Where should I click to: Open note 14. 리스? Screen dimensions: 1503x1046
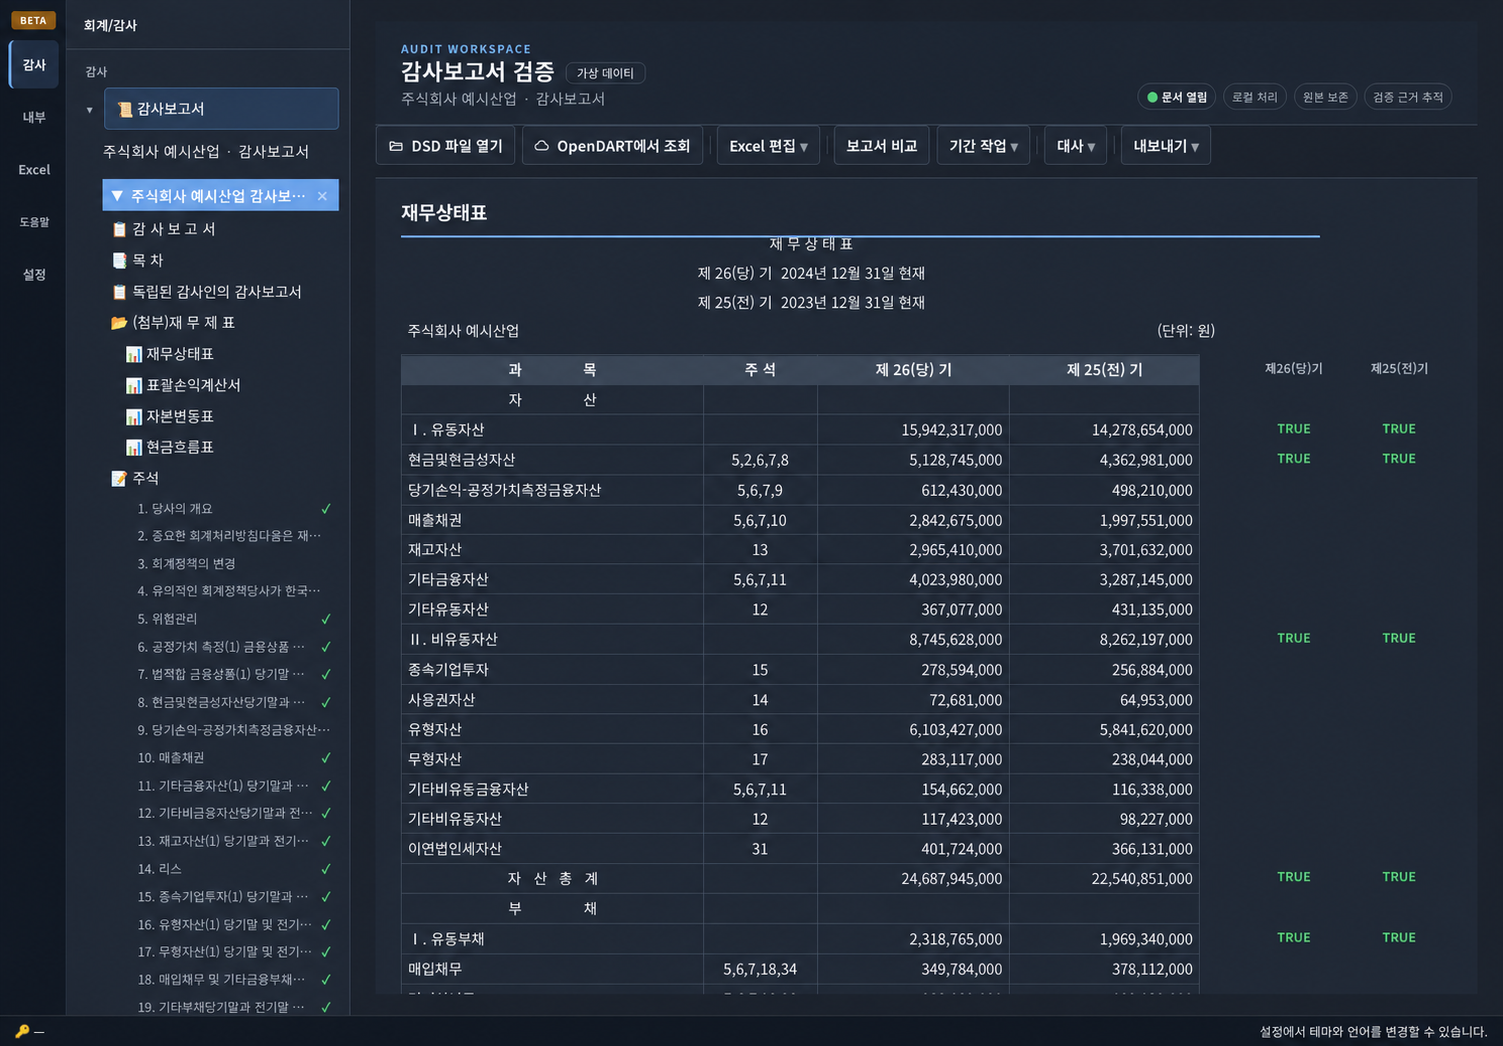159,869
